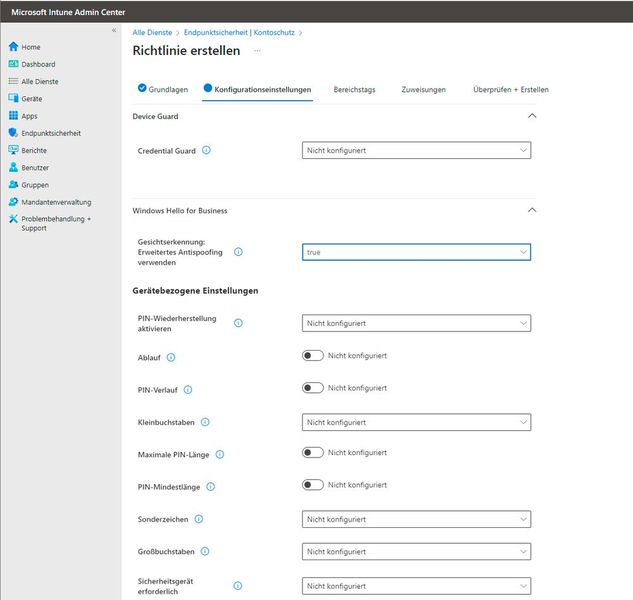
Task: Go to Überprüfen + Erstellen tab
Action: tap(511, 89)
